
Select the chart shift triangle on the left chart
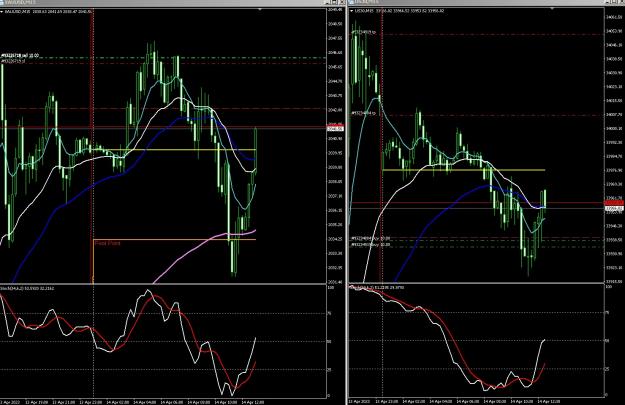[x=260, y=9]
